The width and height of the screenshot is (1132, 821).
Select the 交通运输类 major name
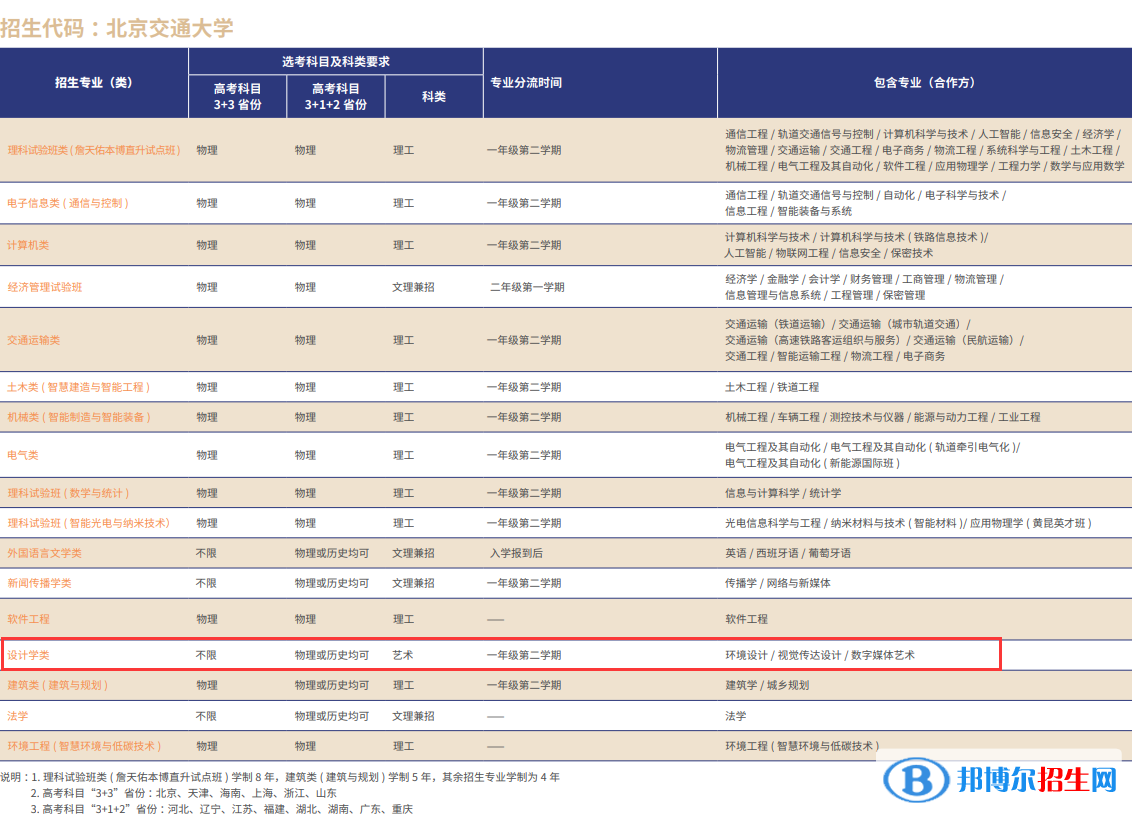34,340
